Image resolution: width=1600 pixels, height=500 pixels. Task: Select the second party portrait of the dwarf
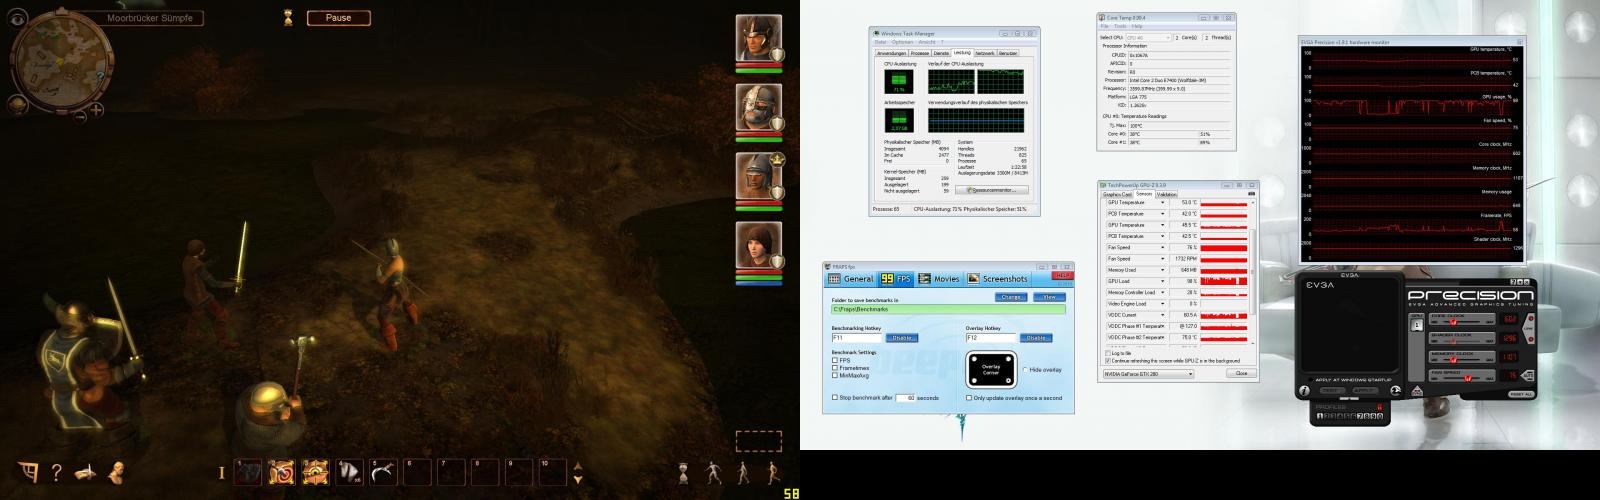tap(760, 107)
